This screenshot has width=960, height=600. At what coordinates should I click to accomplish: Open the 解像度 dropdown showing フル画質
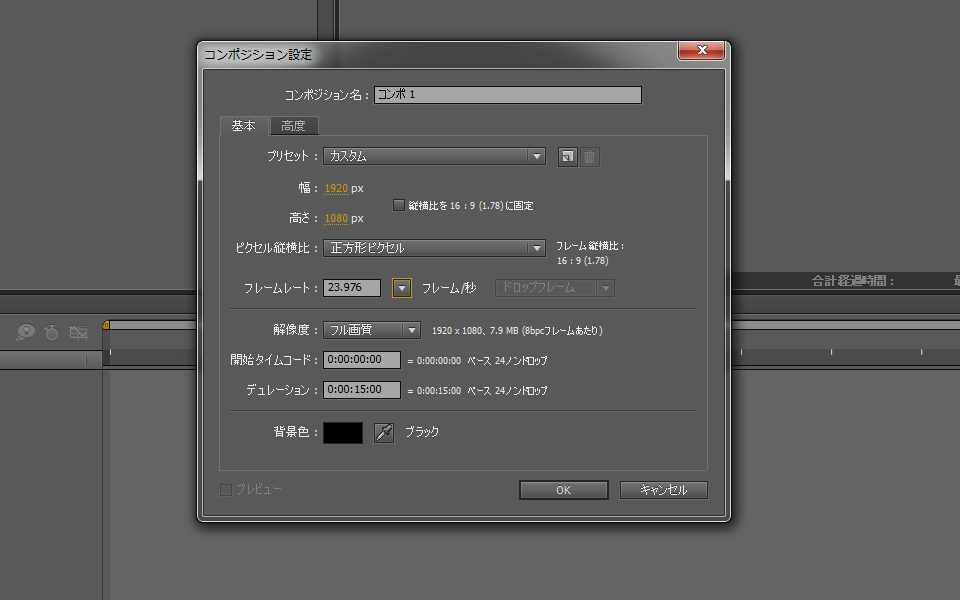click(x=372, y=331)
